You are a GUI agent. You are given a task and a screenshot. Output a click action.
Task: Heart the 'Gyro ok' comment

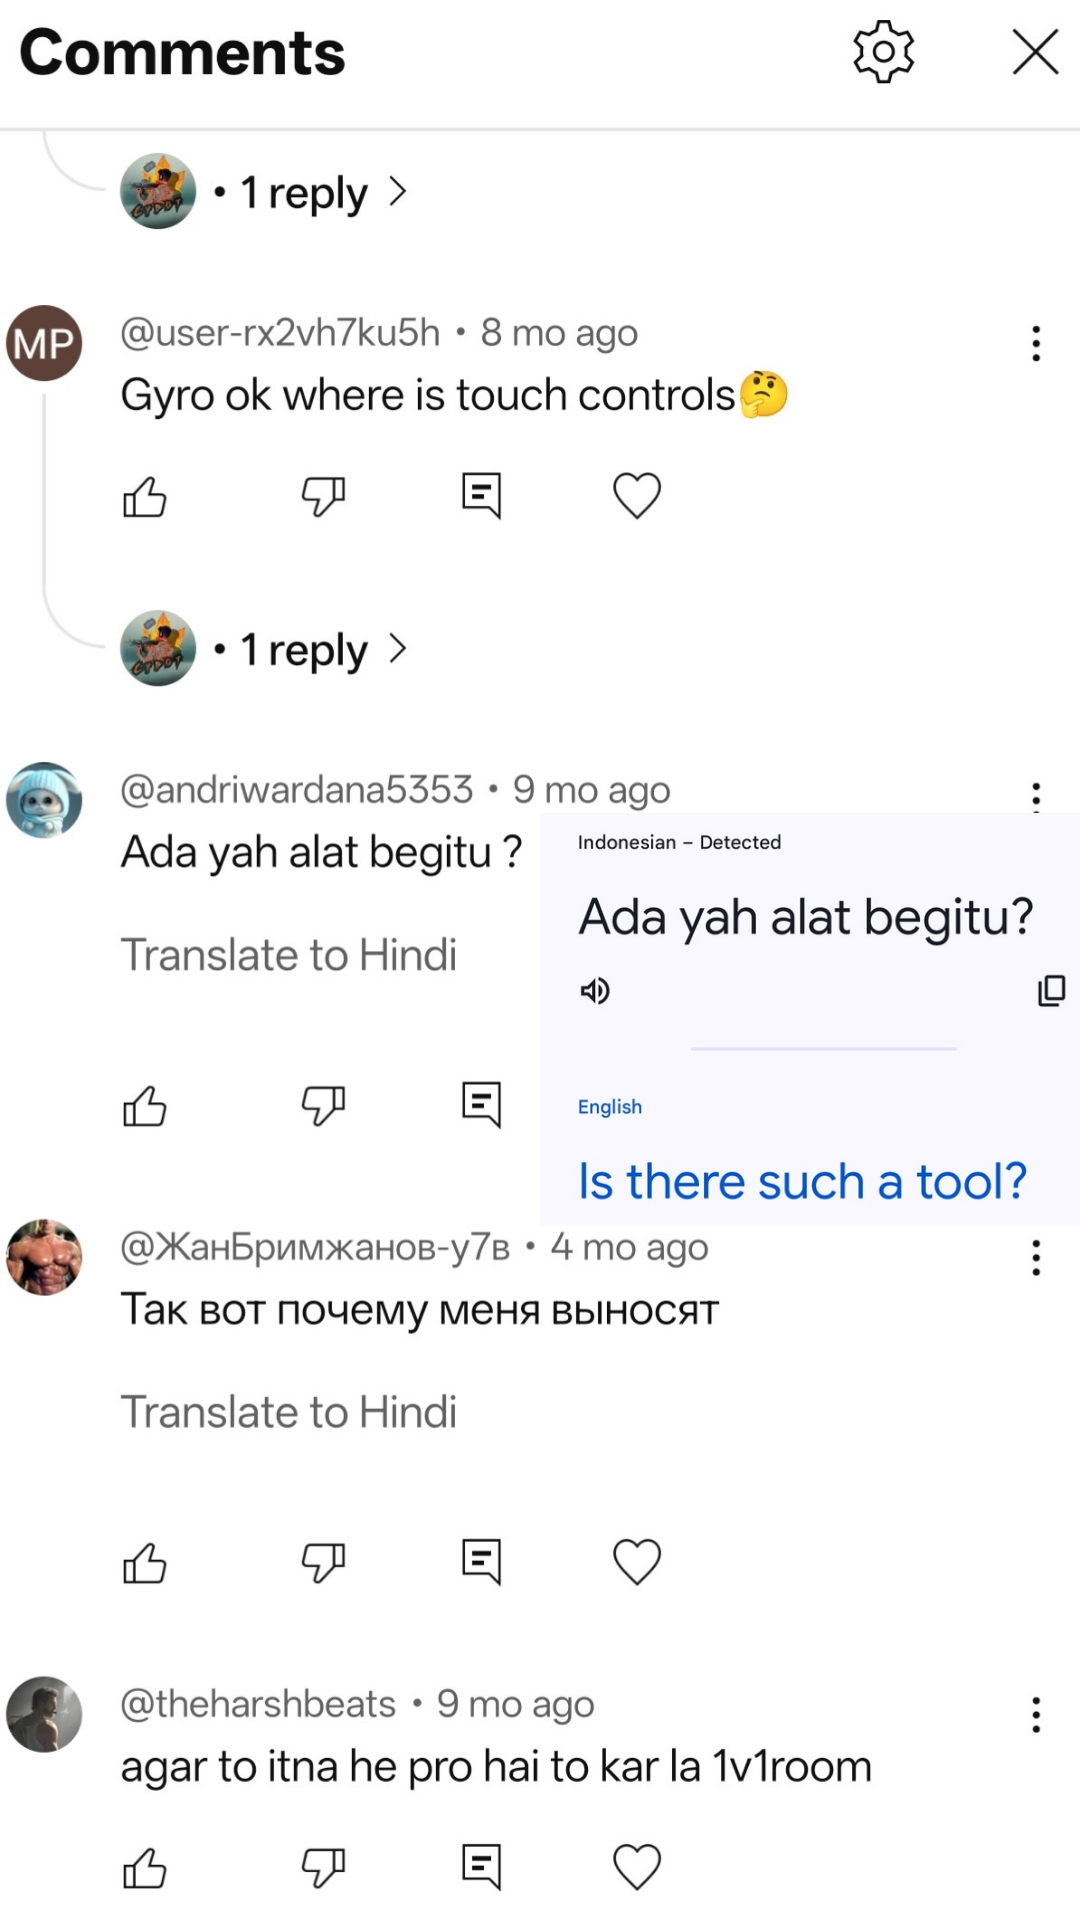(637, 496)
